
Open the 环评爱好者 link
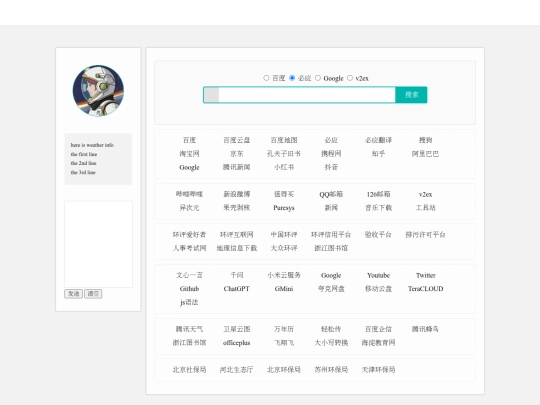click(189, 235)
